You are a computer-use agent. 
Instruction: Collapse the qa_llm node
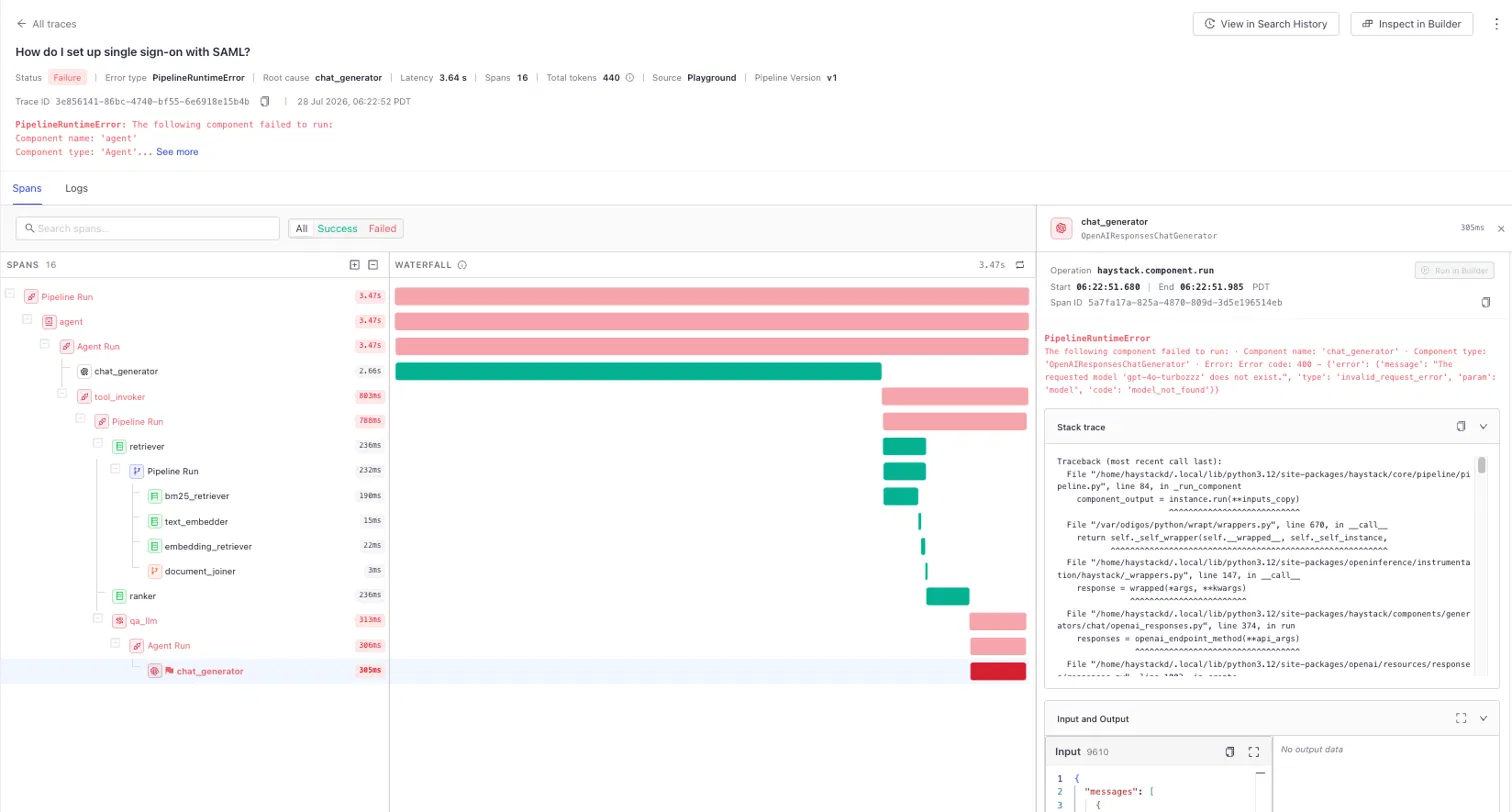coord(98,617)
